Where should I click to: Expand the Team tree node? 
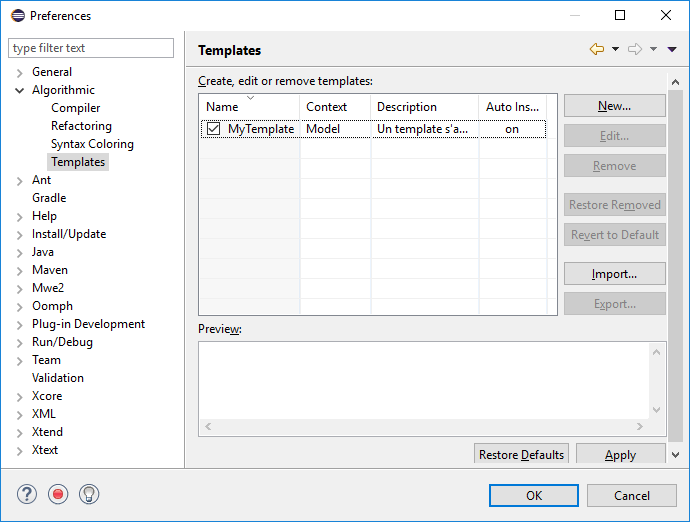pyautogui.click(x=19, y=361)
